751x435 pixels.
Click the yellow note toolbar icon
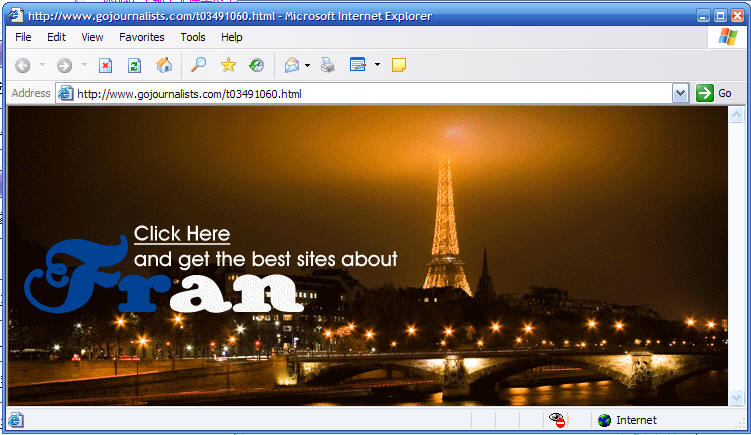(399, 66)
